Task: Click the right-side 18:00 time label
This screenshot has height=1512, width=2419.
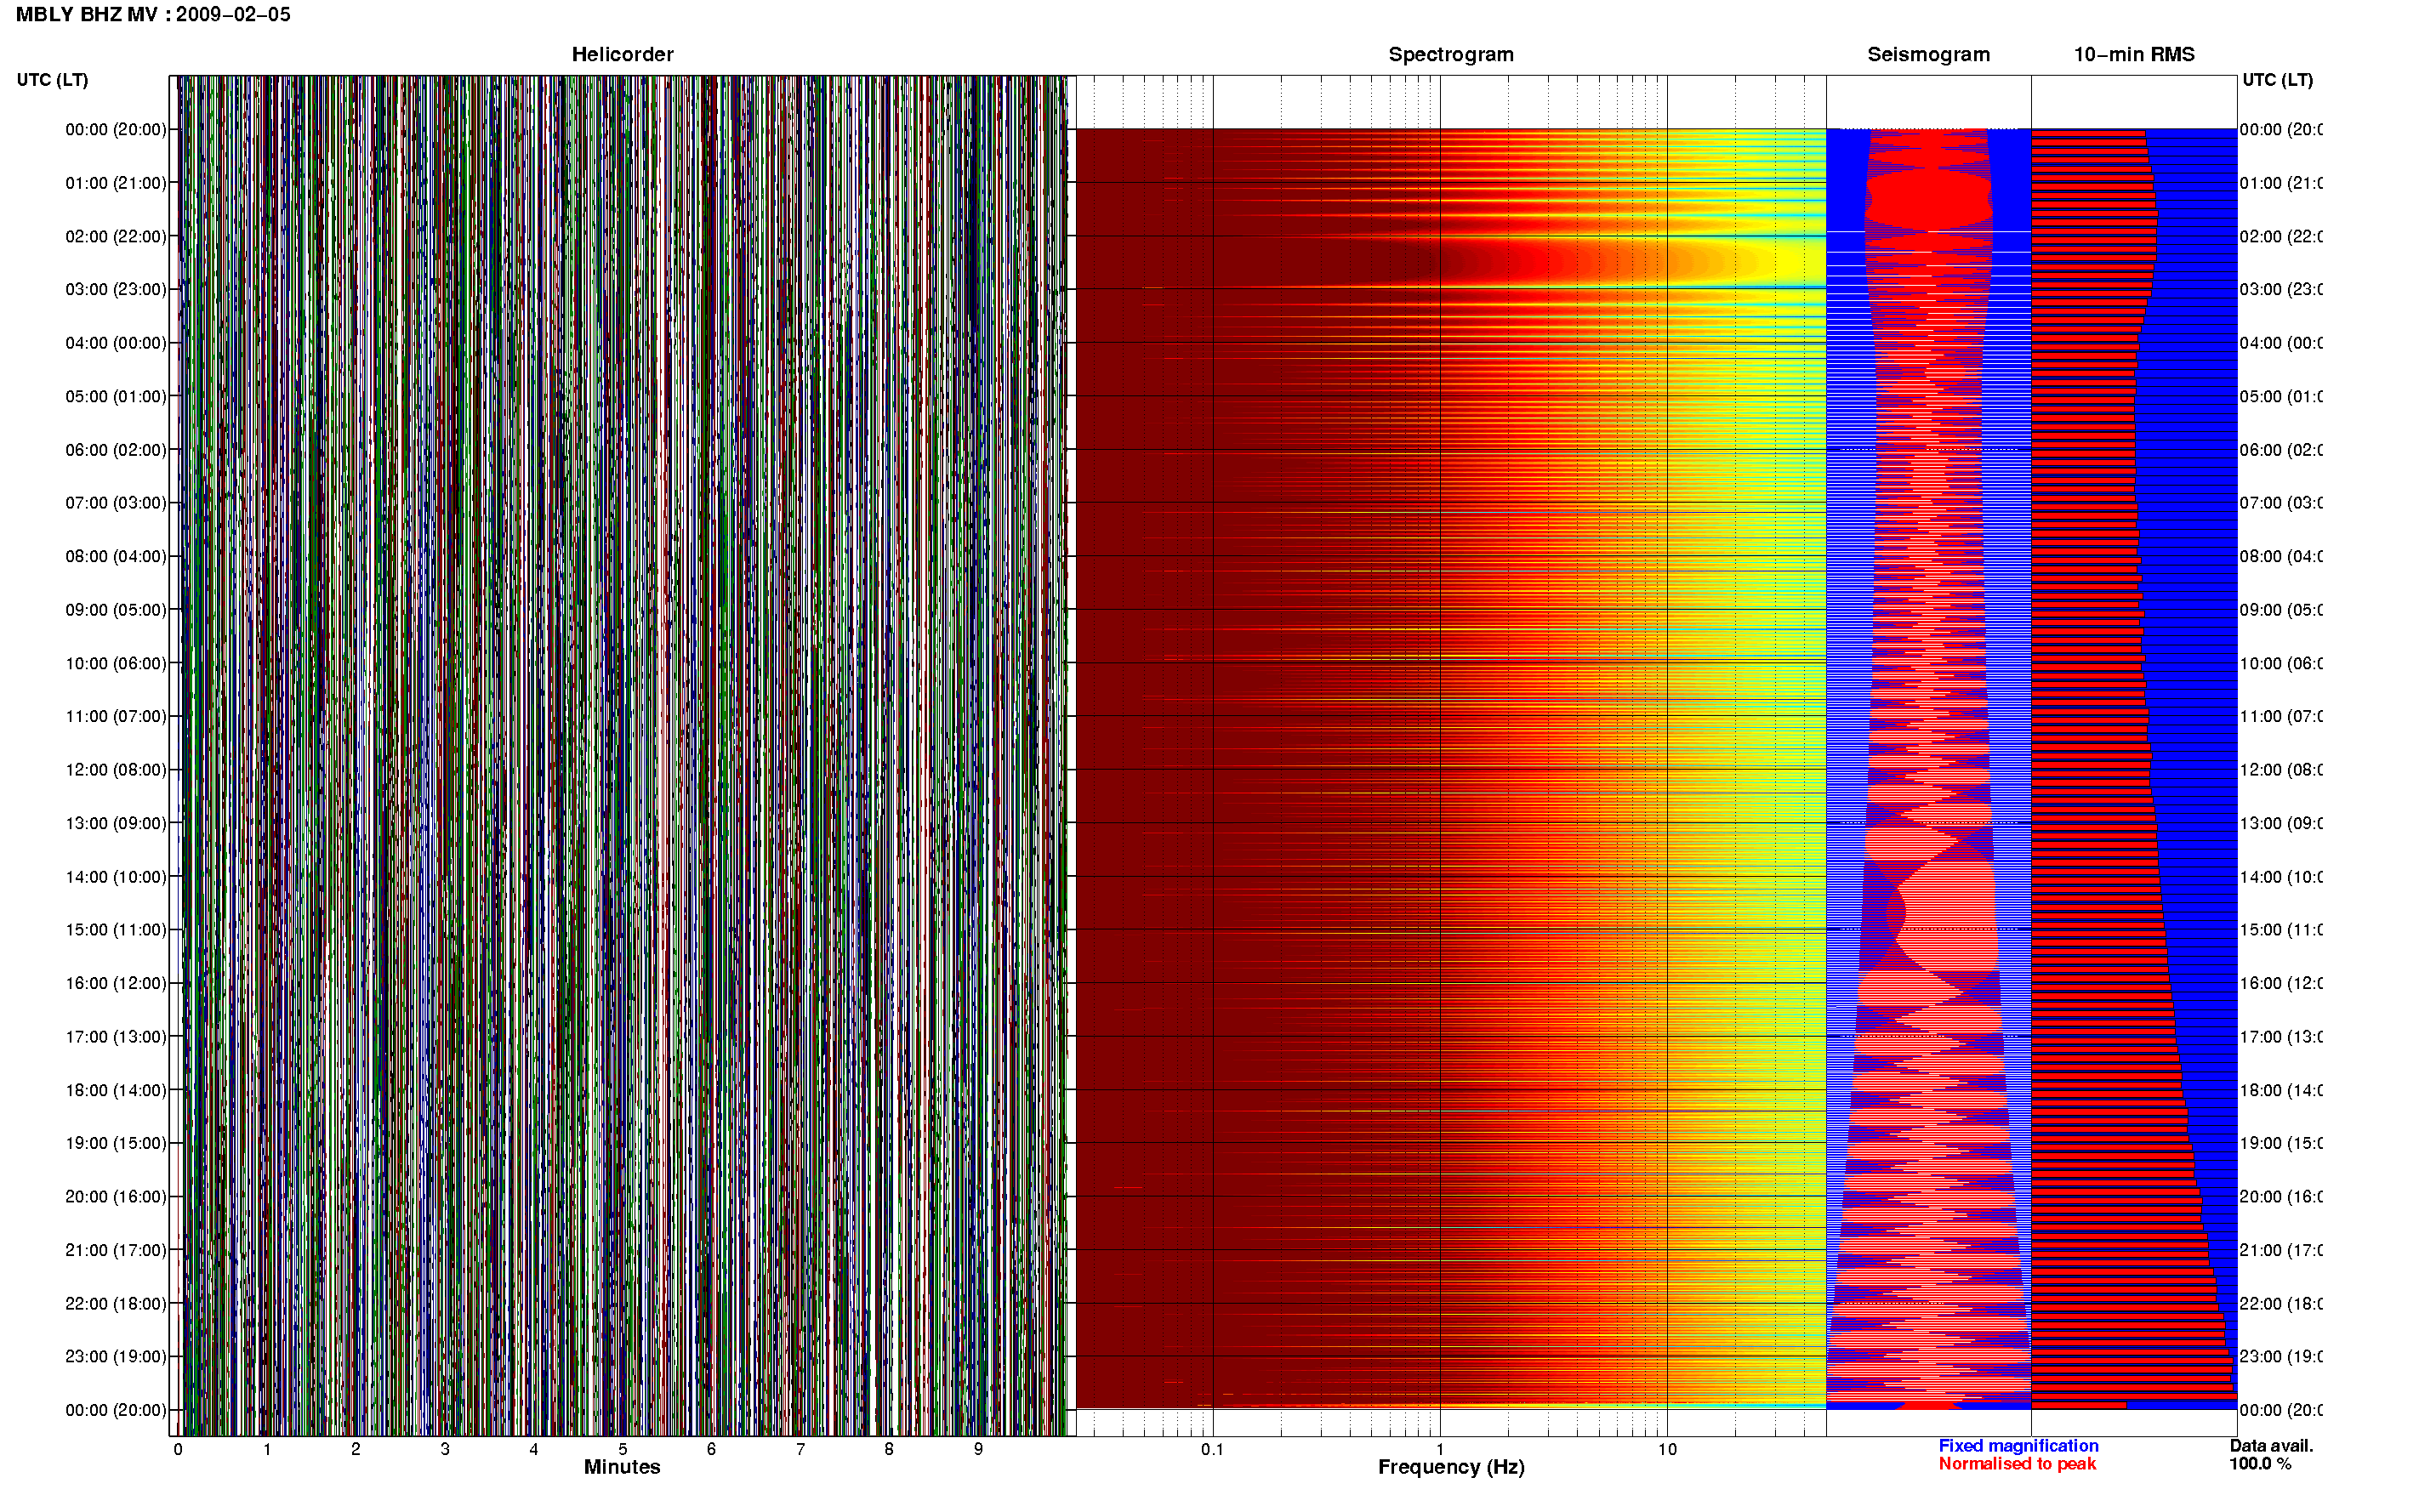Action: (2281, 1090)
